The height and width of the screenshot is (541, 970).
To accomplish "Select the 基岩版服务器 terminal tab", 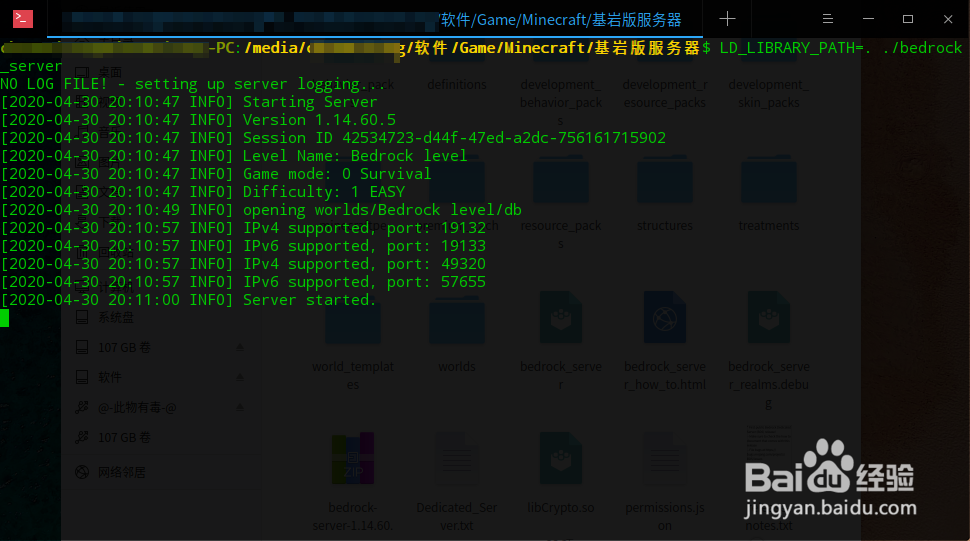I will tap(375, 20).
